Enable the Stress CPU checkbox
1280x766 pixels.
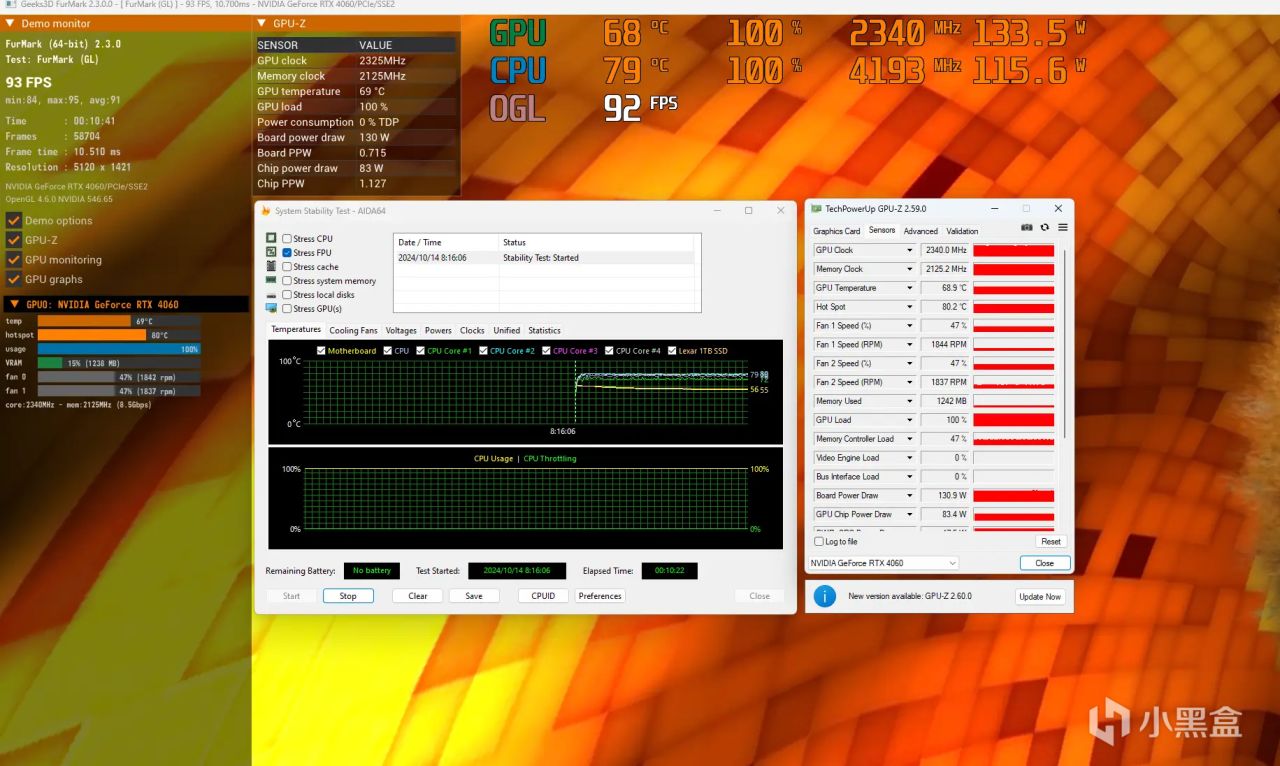pos(287,239)
